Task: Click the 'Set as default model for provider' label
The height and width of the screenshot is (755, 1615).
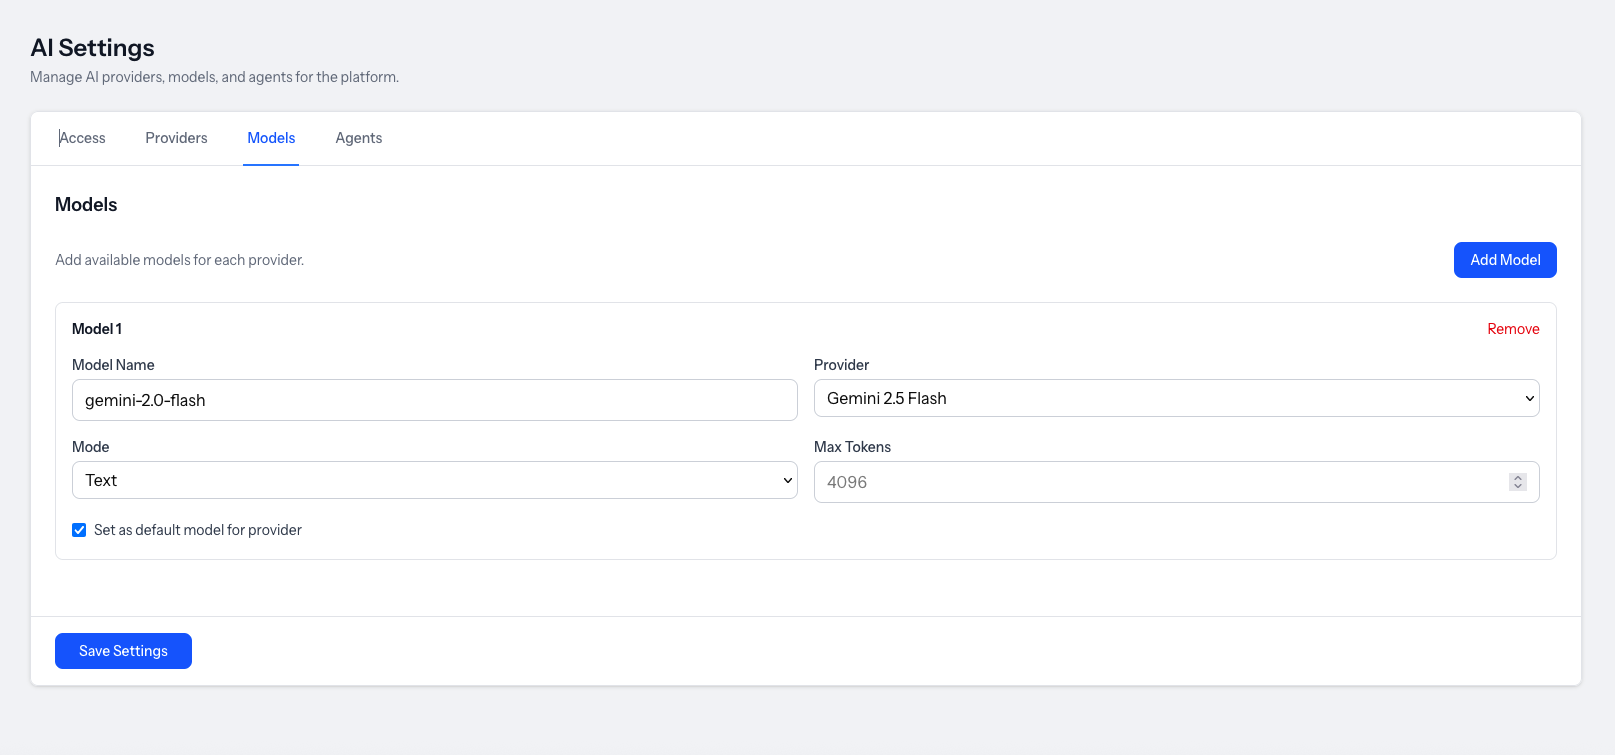Action: 198,530
